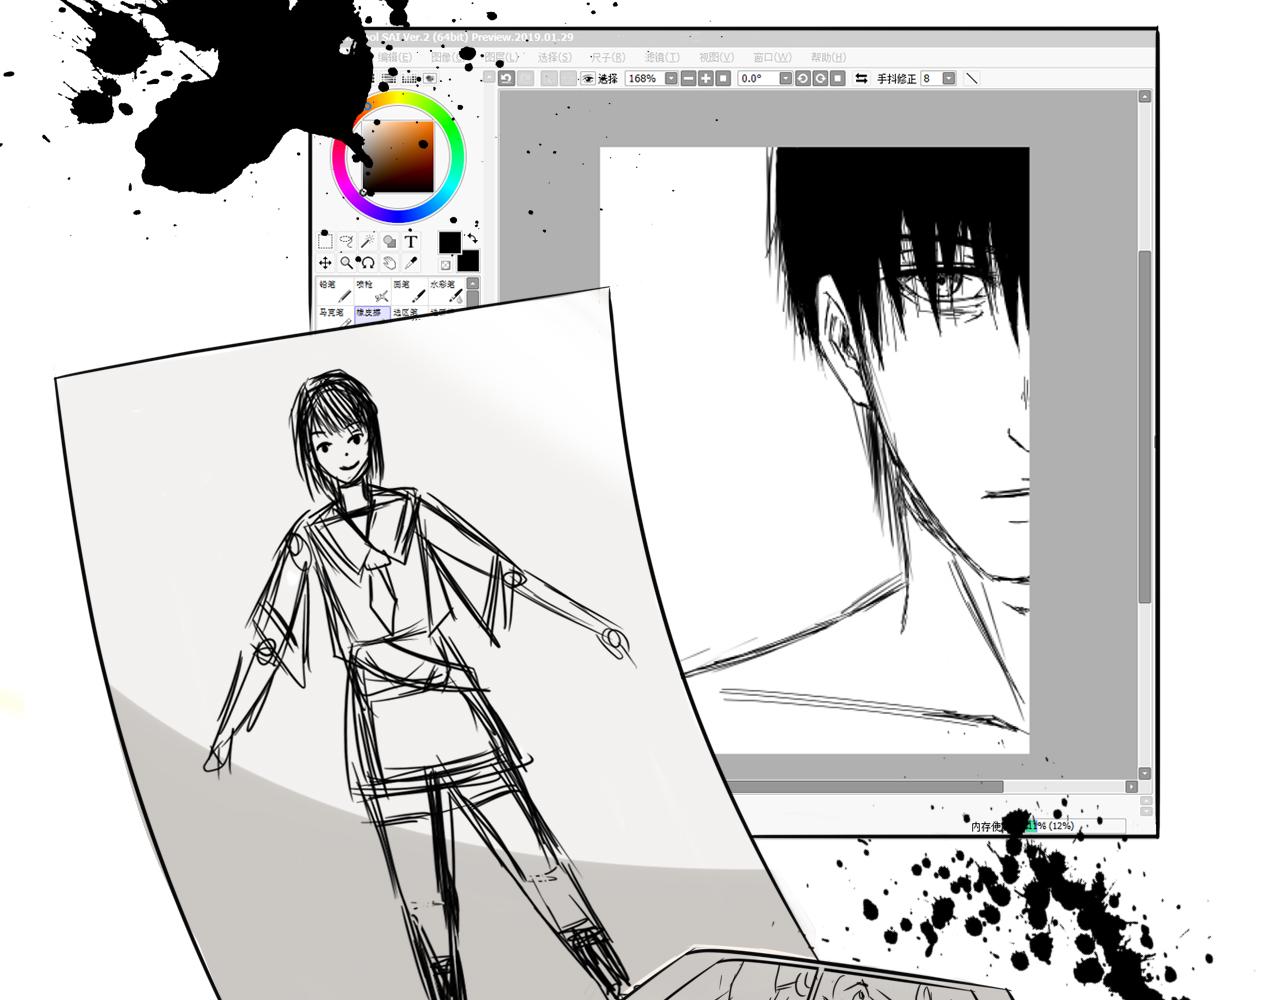
Task: Select the shape tool
Action: point(389,241)
